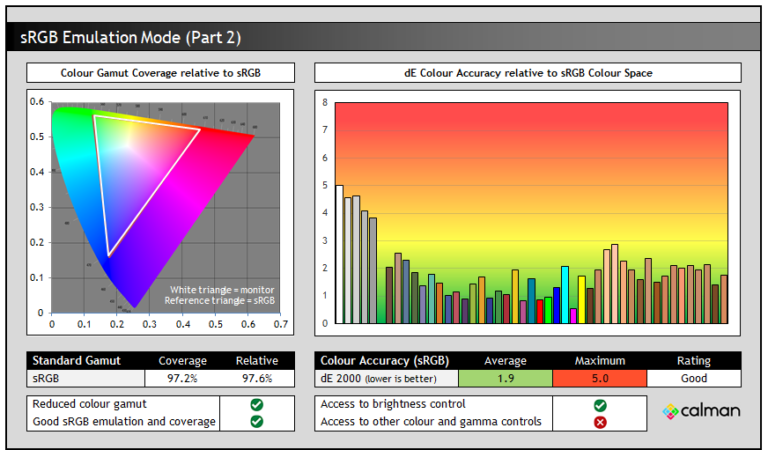Click the Calman logo

(702, 411)
